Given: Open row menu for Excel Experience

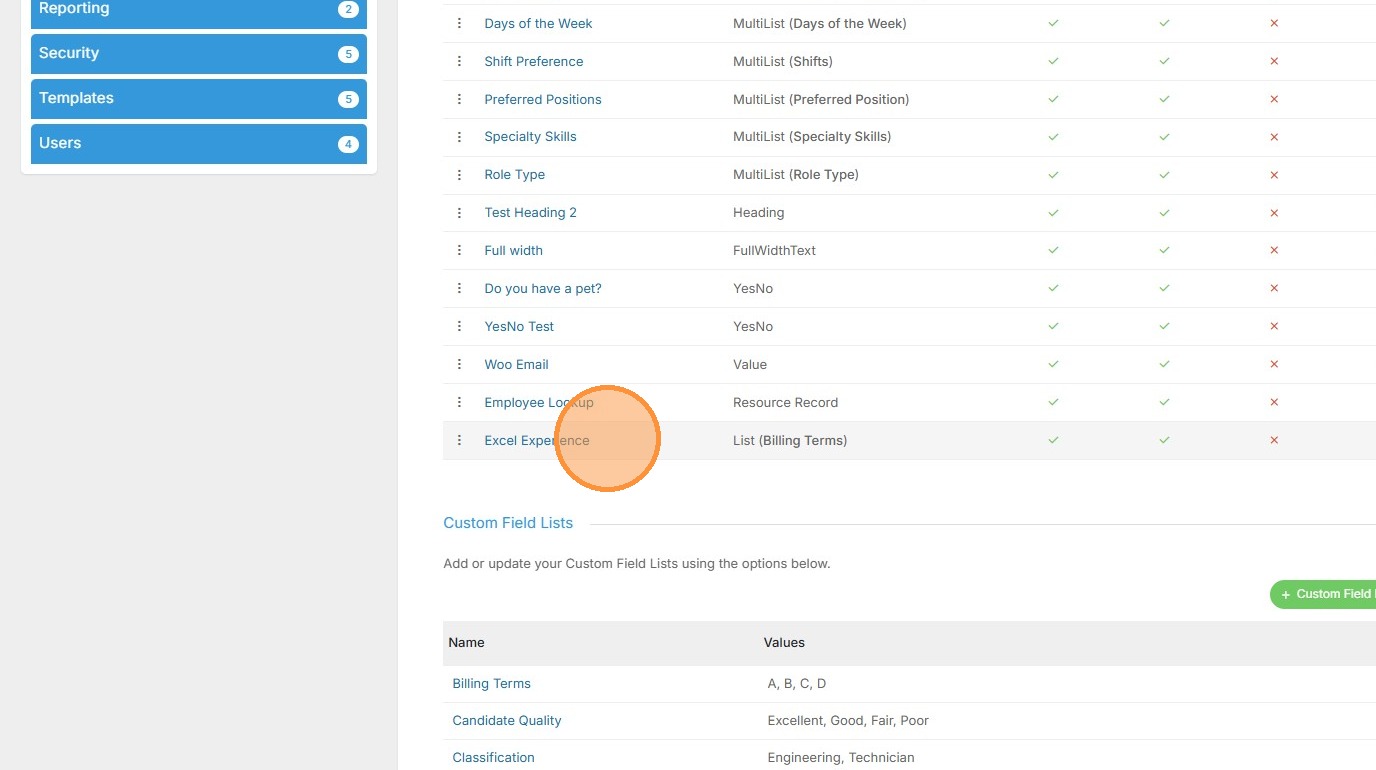Looking at the screenshot, I should [x=459, y=441].
